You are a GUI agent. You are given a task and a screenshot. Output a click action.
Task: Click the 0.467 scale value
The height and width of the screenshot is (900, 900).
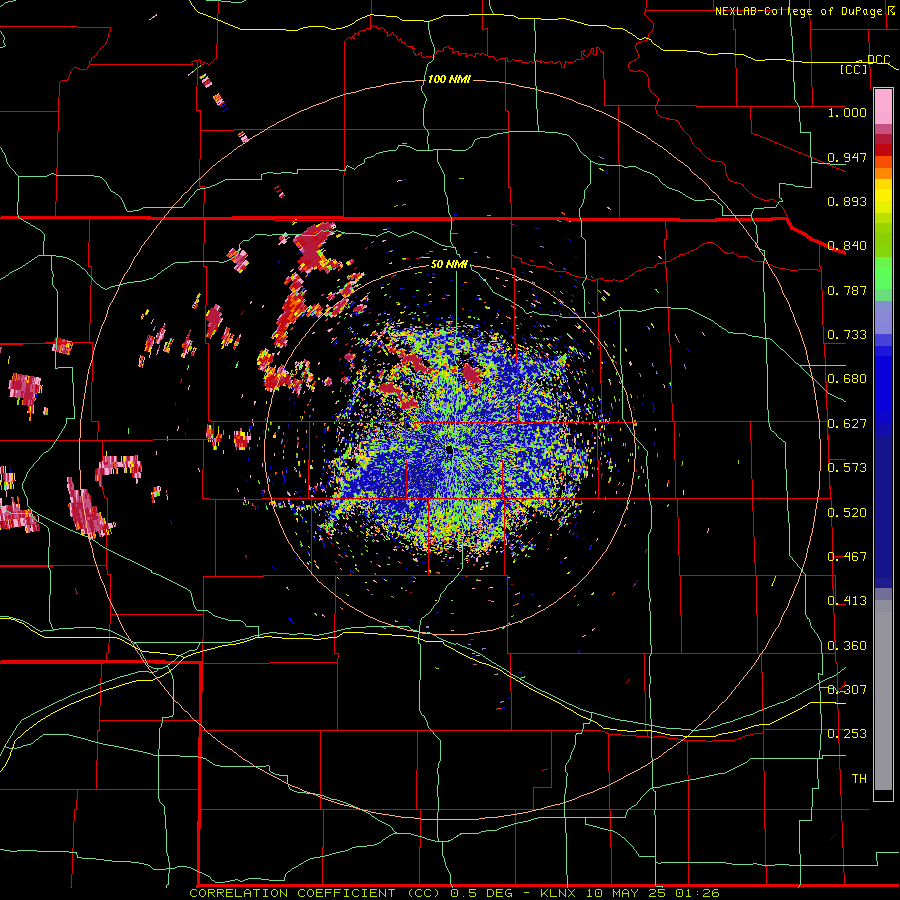[847, 557]
